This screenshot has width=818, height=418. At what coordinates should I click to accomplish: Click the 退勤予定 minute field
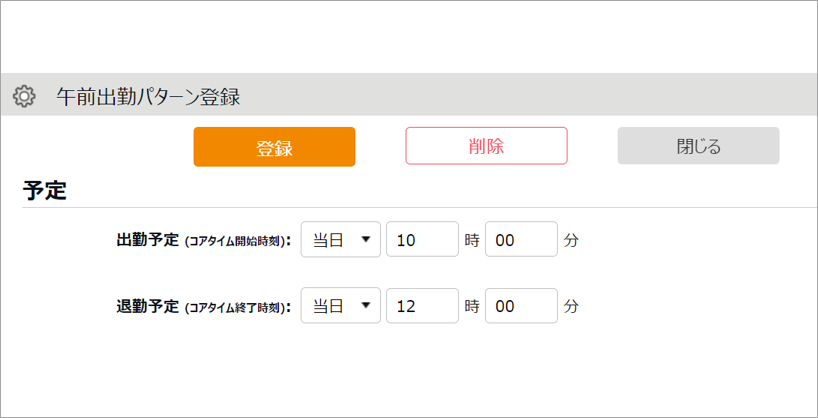pyautogui.click(x=520, y=306)
